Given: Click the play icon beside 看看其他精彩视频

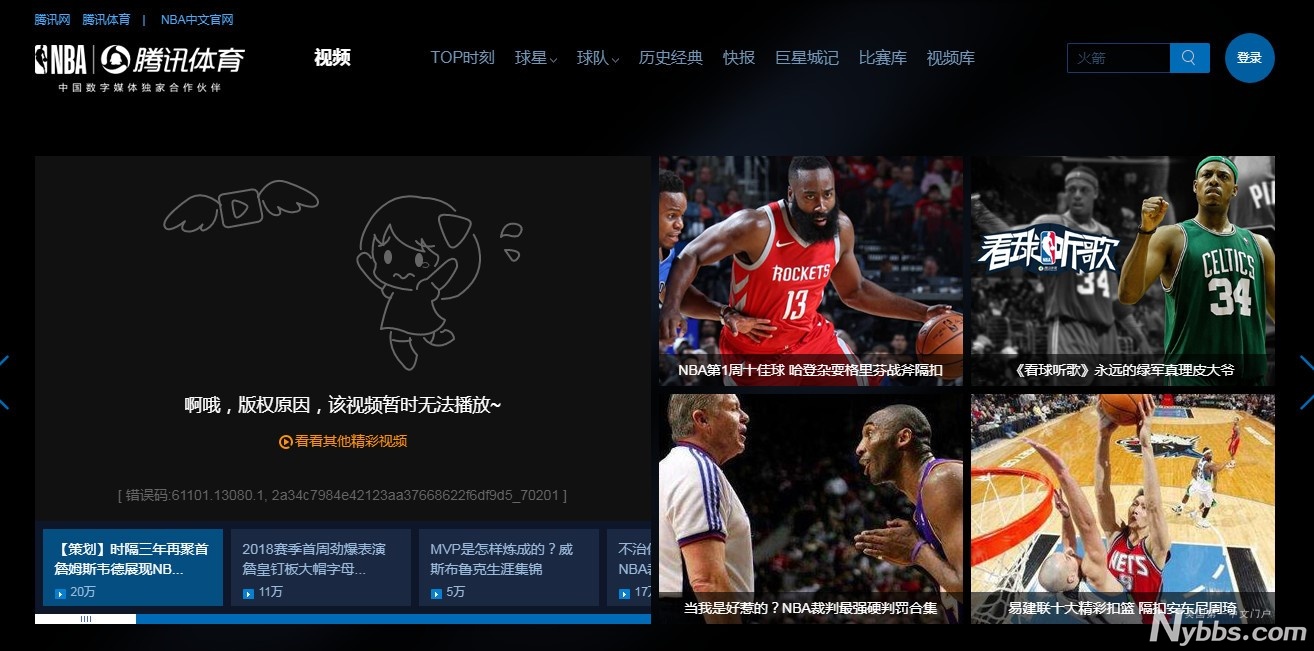Looking at the screenshot, I should (285, 442).
